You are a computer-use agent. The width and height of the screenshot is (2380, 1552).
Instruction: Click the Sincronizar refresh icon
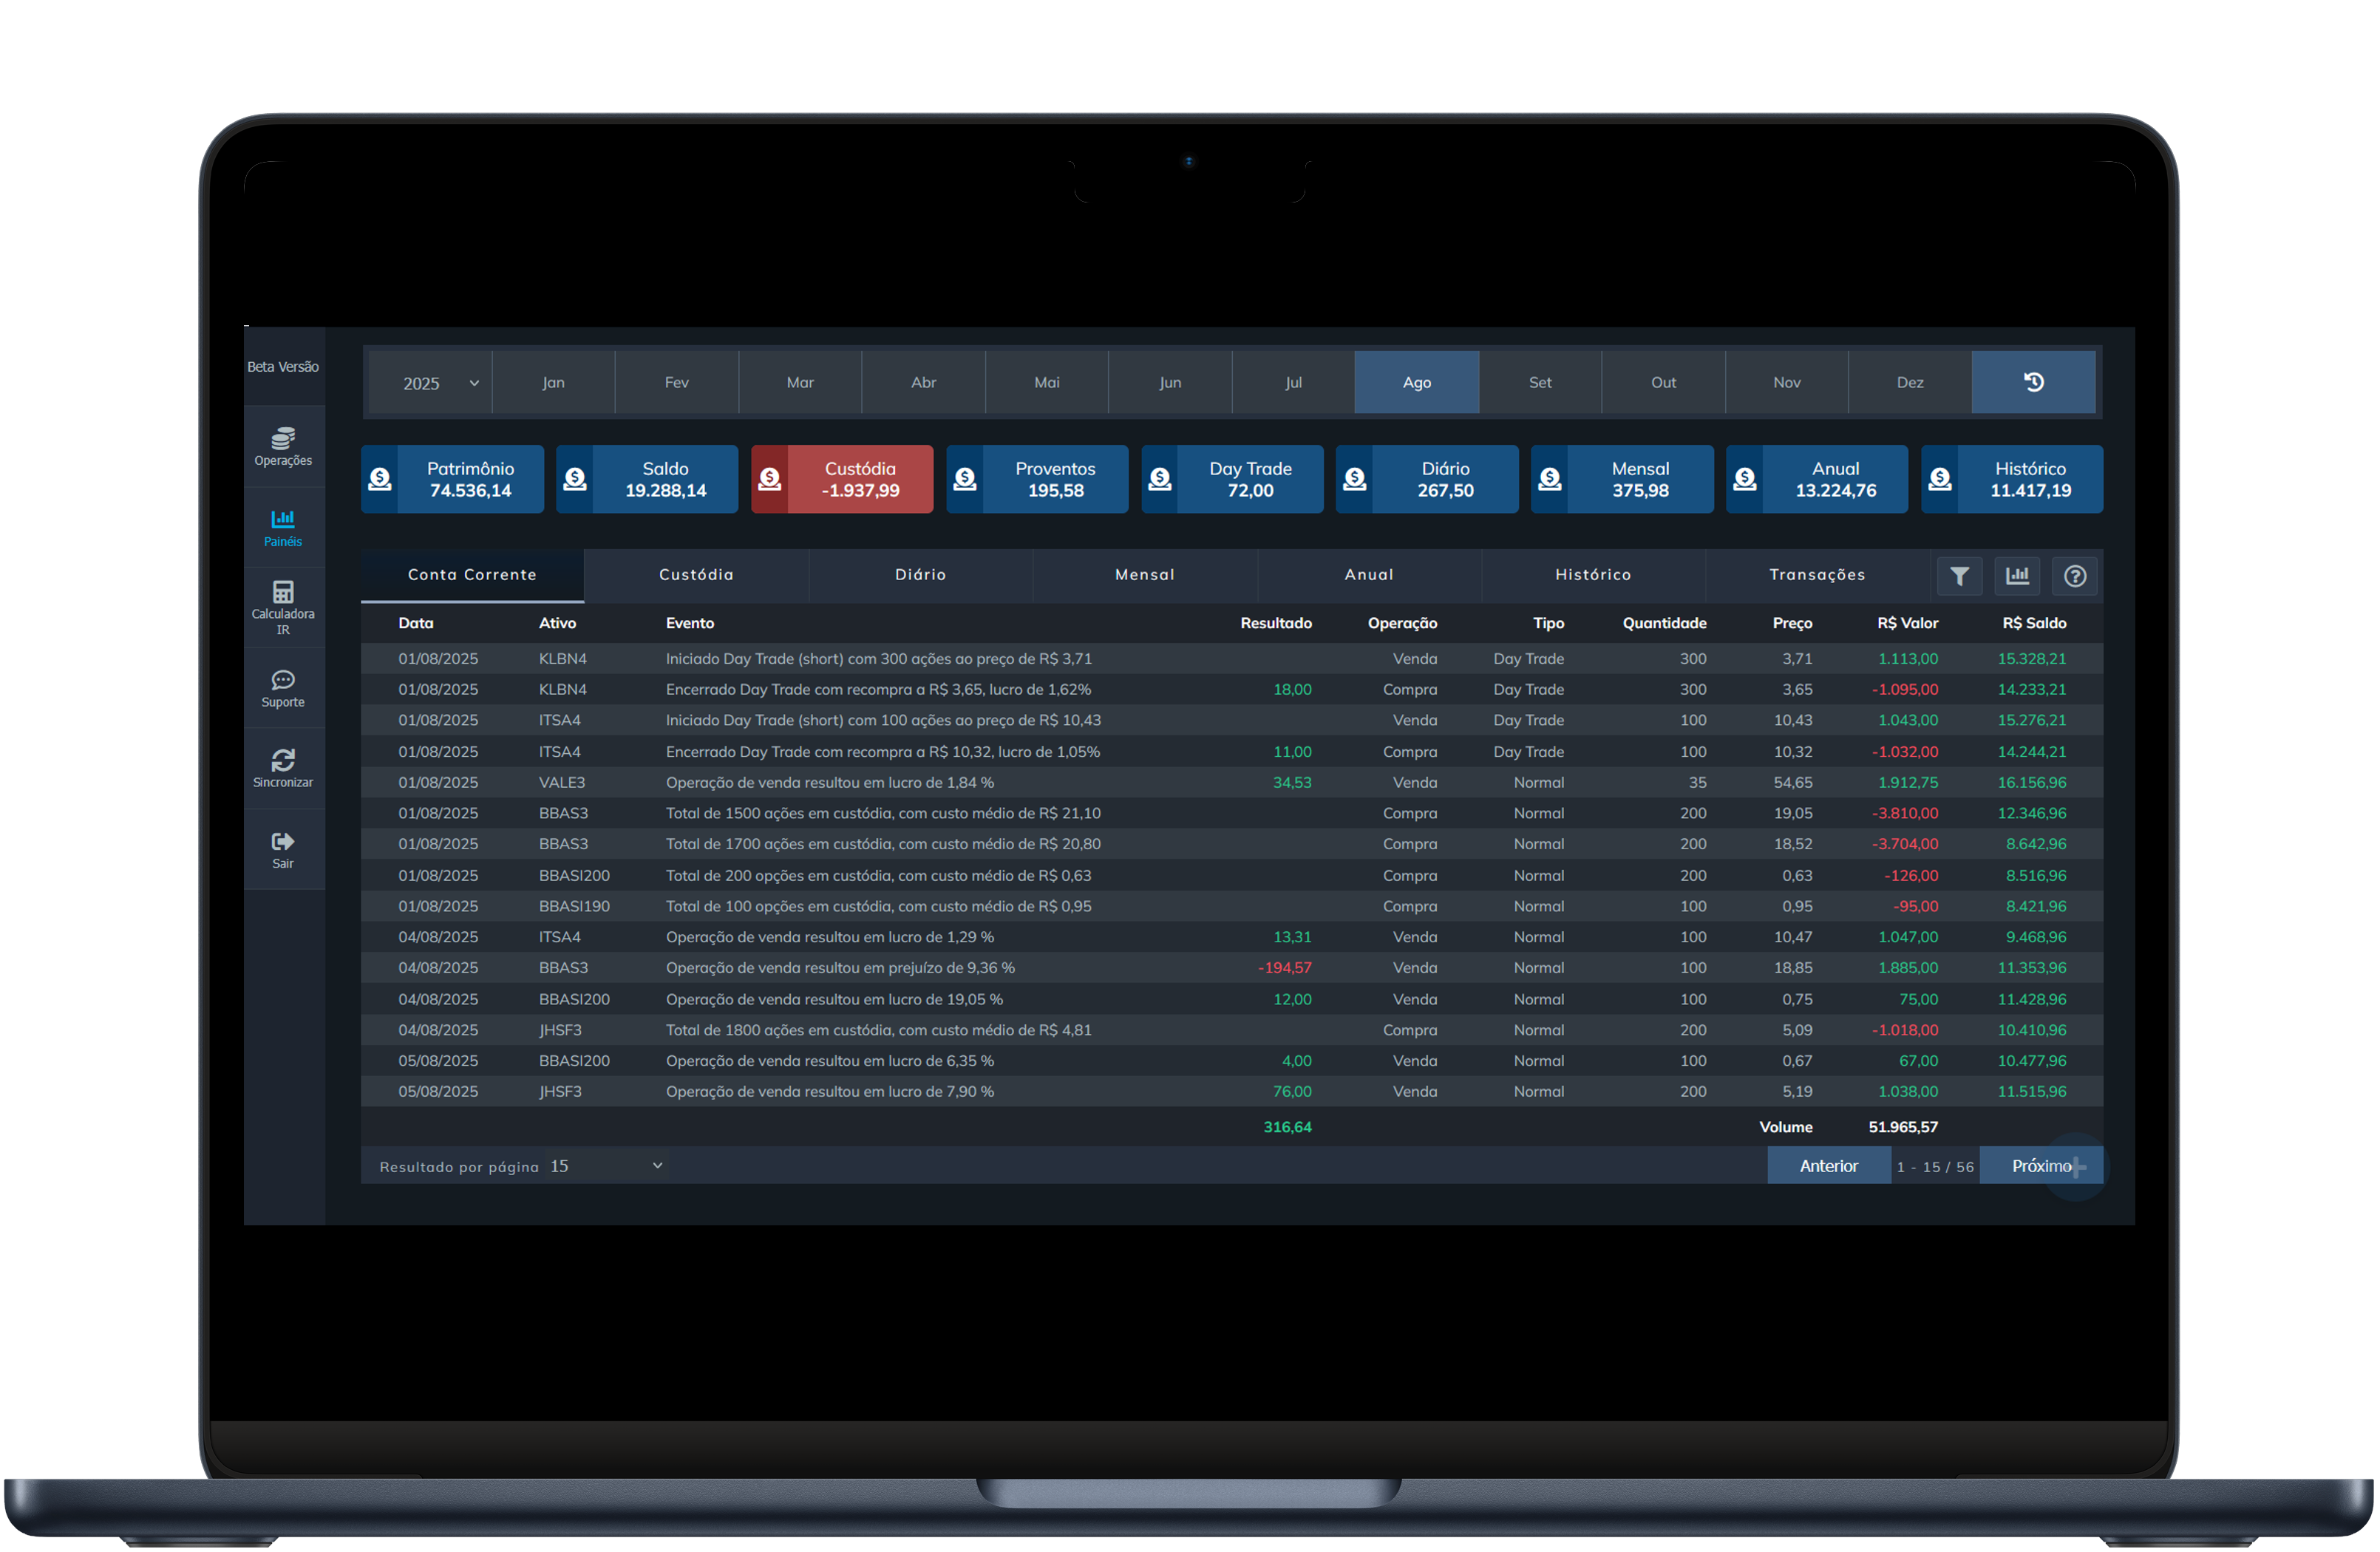tap(283, 760)
